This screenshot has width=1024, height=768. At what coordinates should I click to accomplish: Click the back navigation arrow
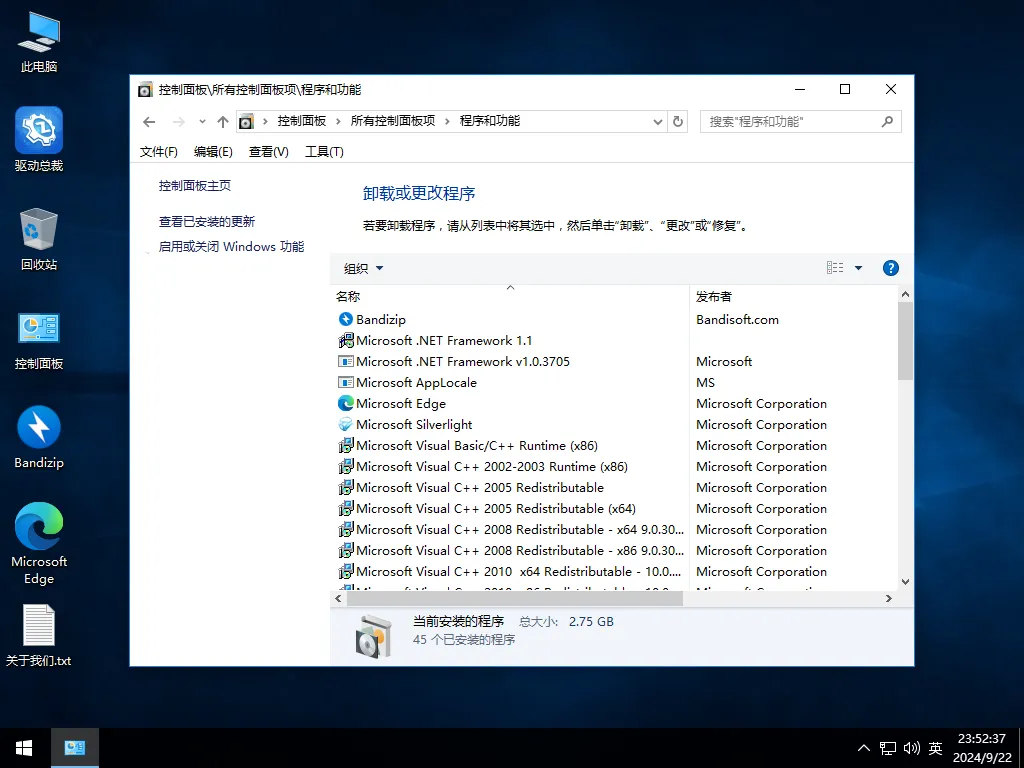pos(149,120)
